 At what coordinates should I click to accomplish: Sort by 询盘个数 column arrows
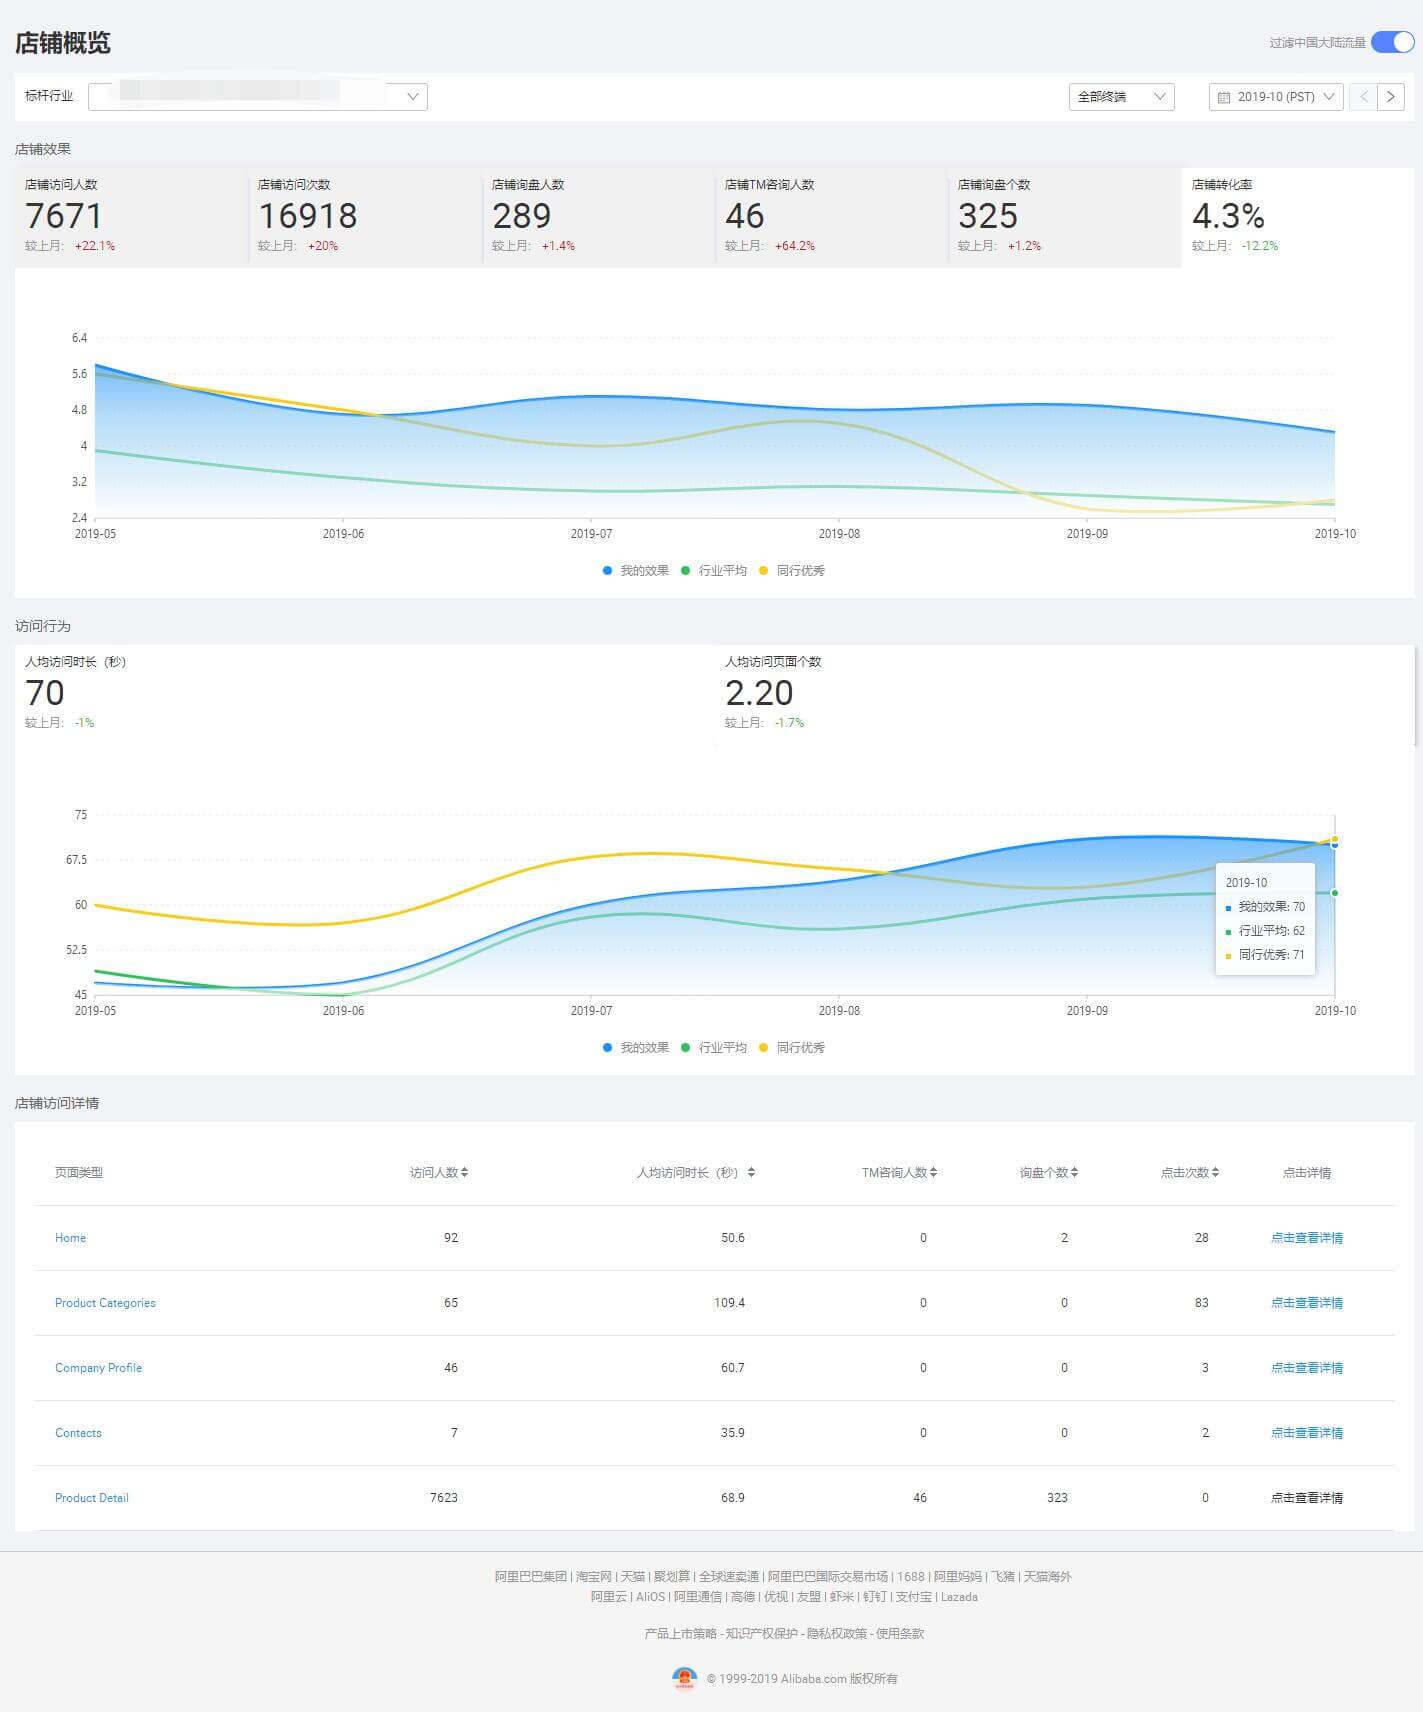pos(1074,1172)
